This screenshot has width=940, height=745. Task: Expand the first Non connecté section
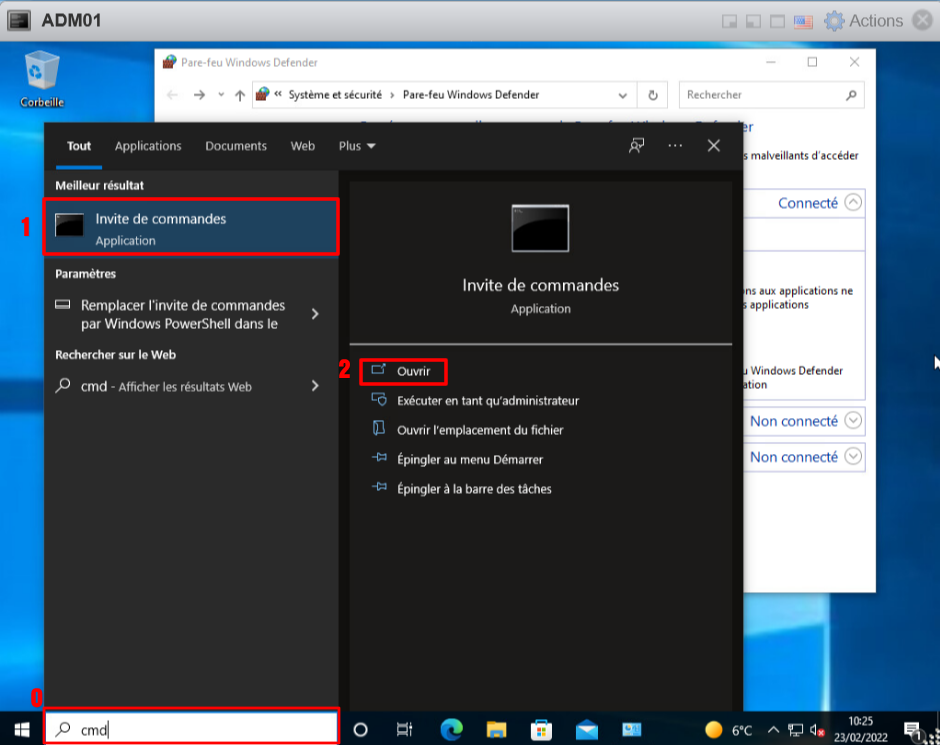pos(852,421)
